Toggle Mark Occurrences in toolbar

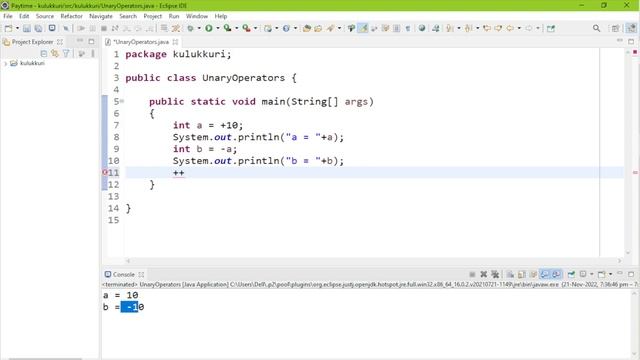point(363,28)
